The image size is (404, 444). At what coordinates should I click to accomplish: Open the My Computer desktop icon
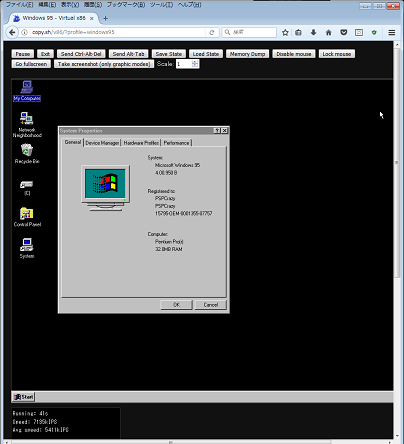coord(27,91)
